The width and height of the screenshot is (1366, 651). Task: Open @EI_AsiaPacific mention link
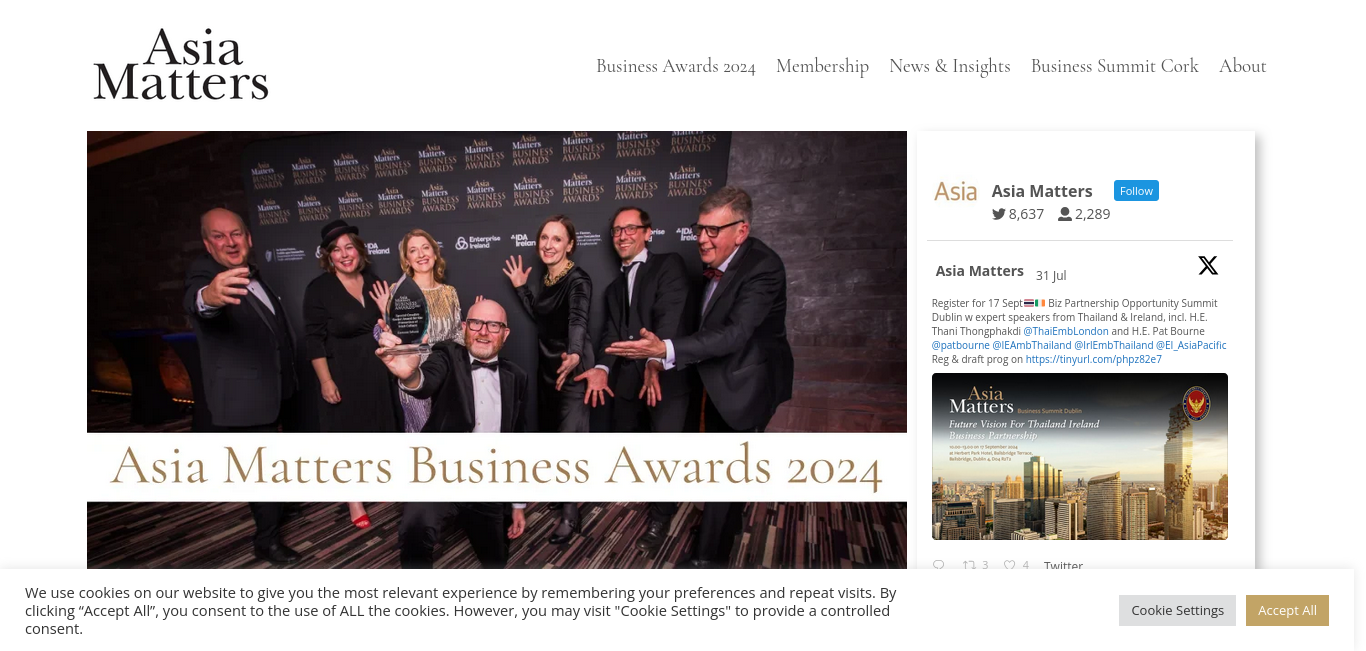(1191, 345)
